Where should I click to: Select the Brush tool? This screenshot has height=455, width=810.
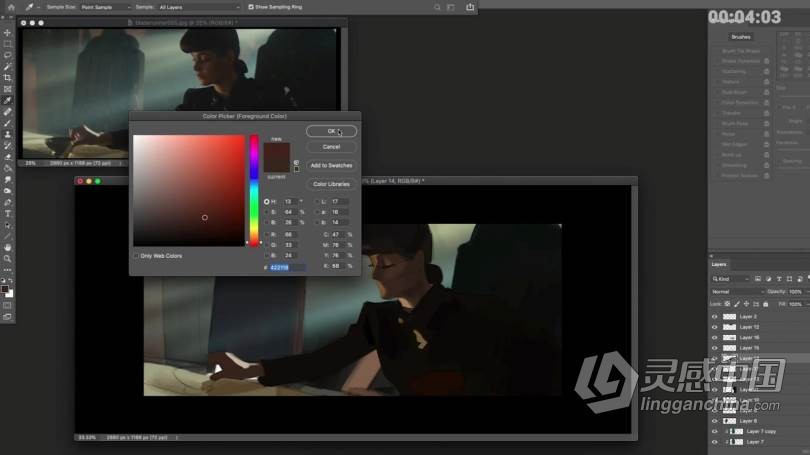(7, 123)
